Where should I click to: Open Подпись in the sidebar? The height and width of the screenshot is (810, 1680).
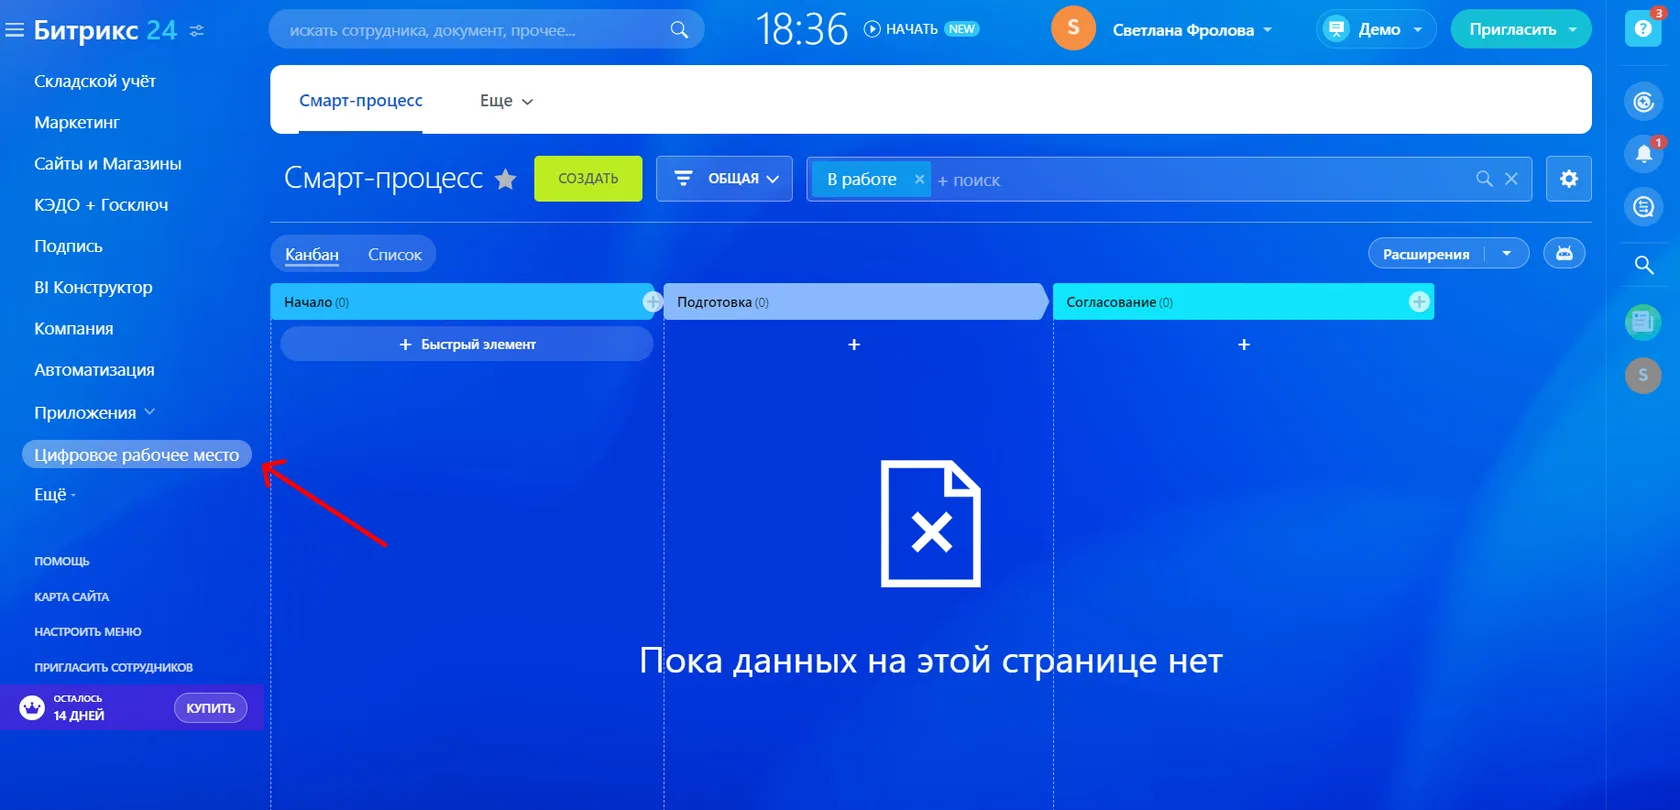pos(68,246)
